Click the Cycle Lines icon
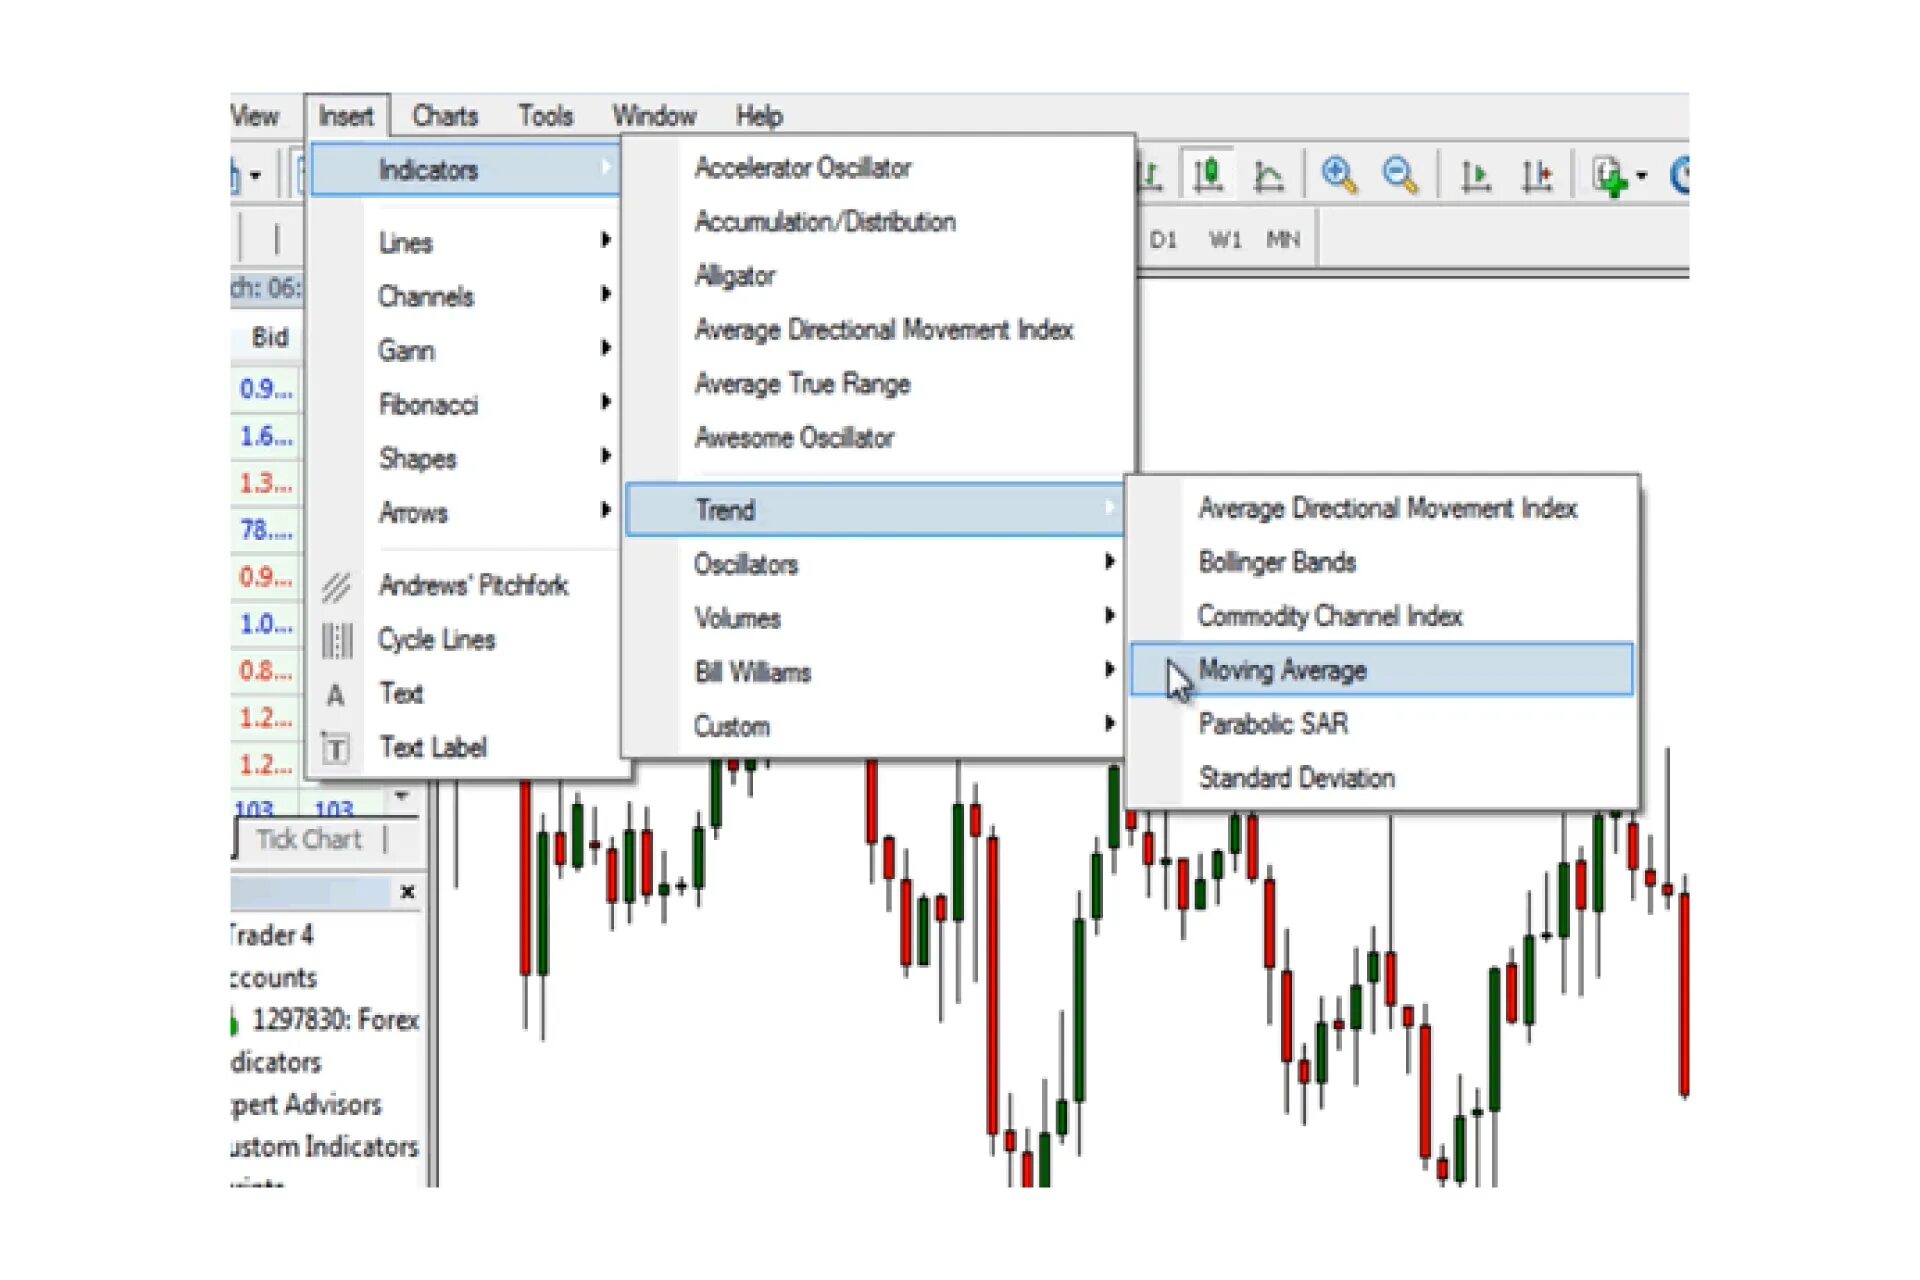 point(337,640)
